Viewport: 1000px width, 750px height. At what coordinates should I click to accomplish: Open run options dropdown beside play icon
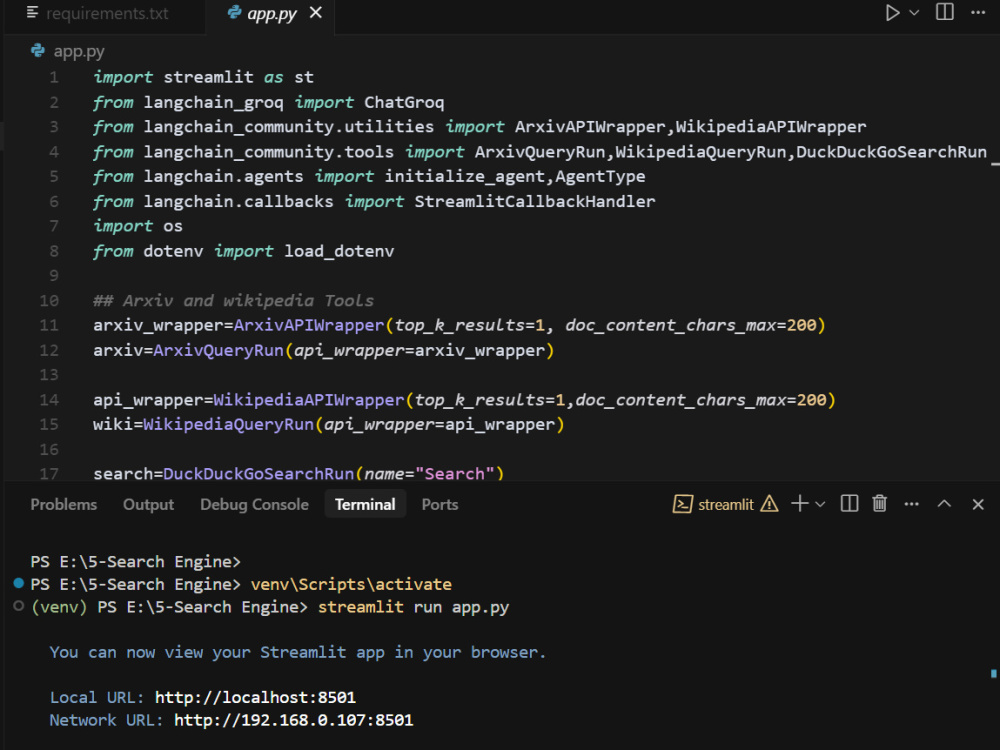(914, 13)
